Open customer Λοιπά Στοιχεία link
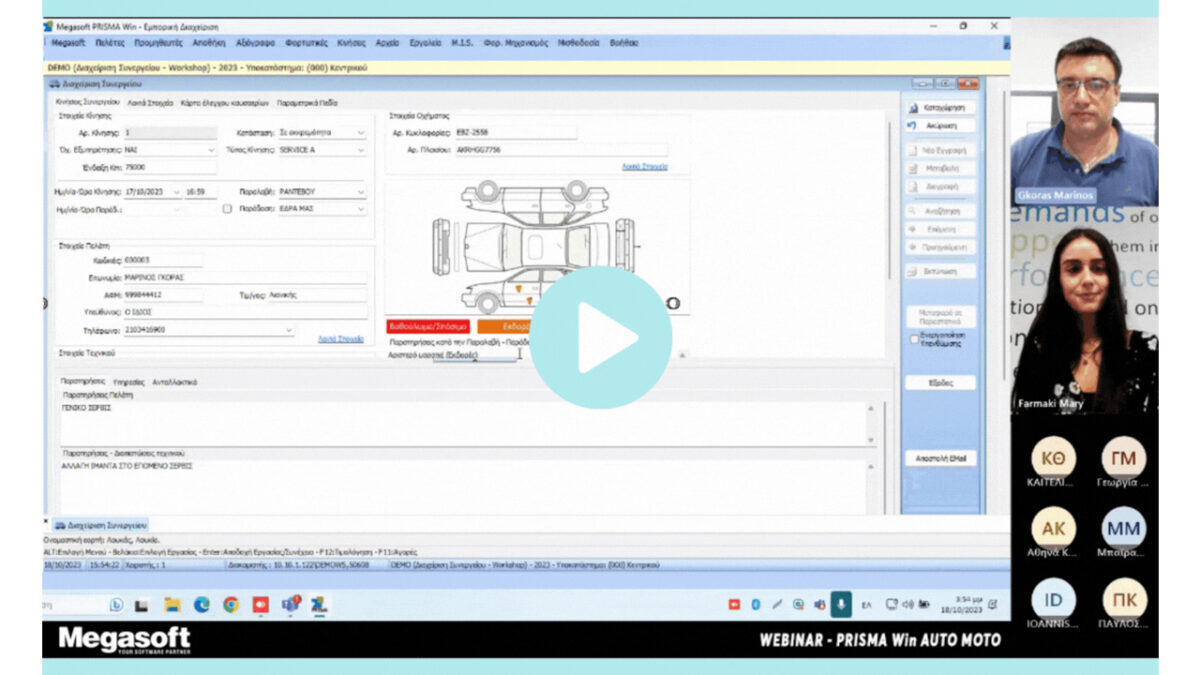Viewport: 1200px width, 675px height. coord(340,340)
